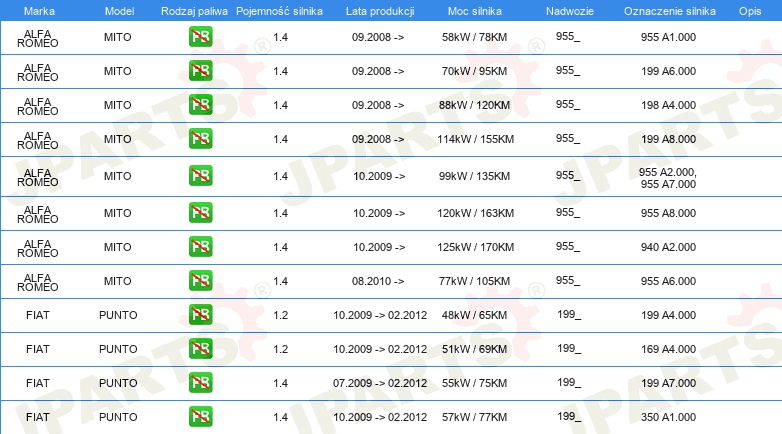Click the Moc silnika column header
782x434 pixels.
[x=475, y=11]
